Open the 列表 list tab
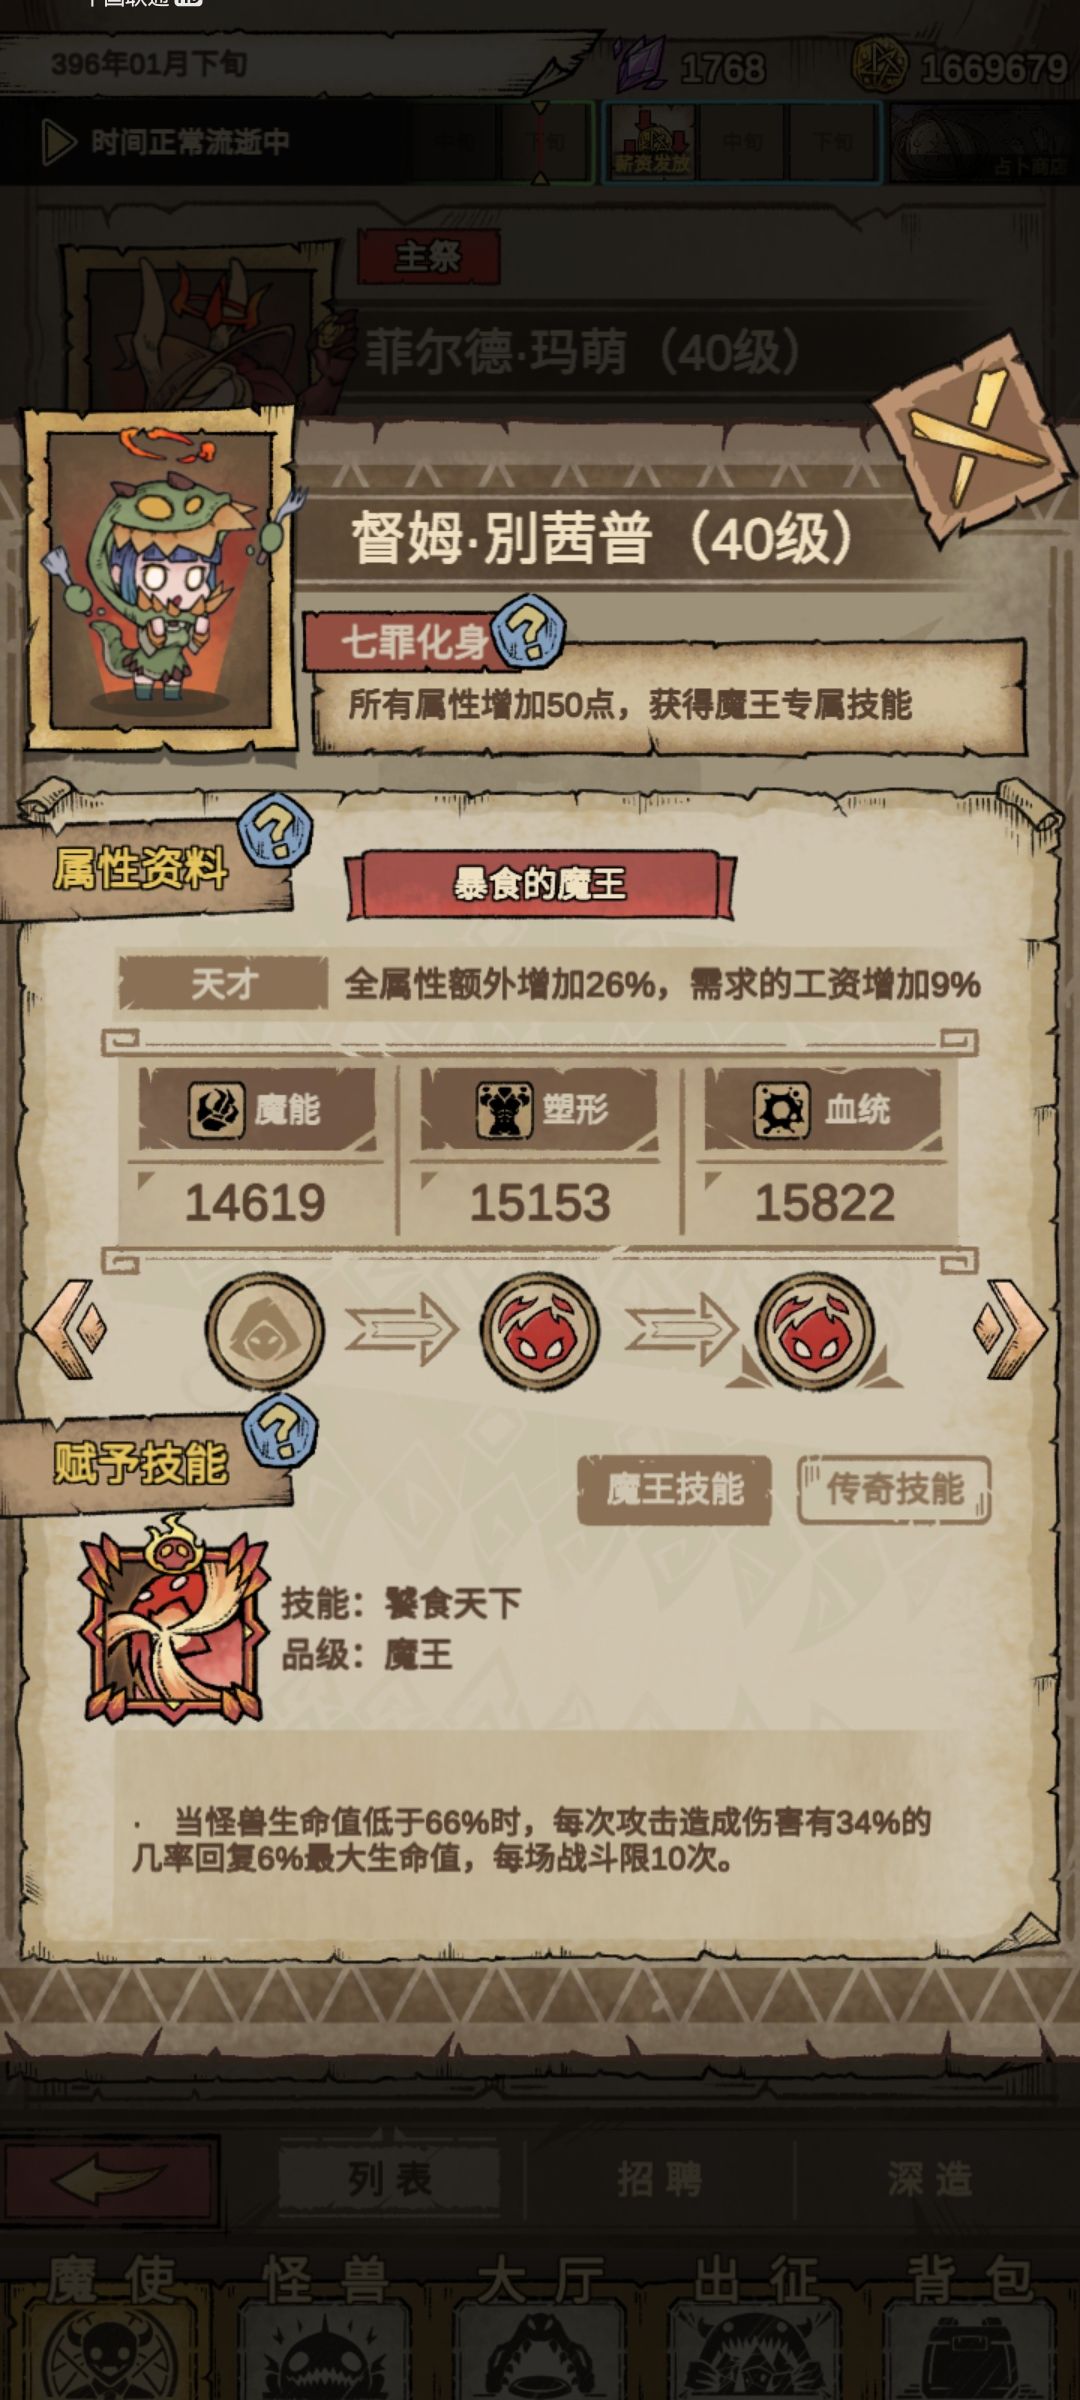Screen dimensions: 1080x2400 [x=389, y=2179]
